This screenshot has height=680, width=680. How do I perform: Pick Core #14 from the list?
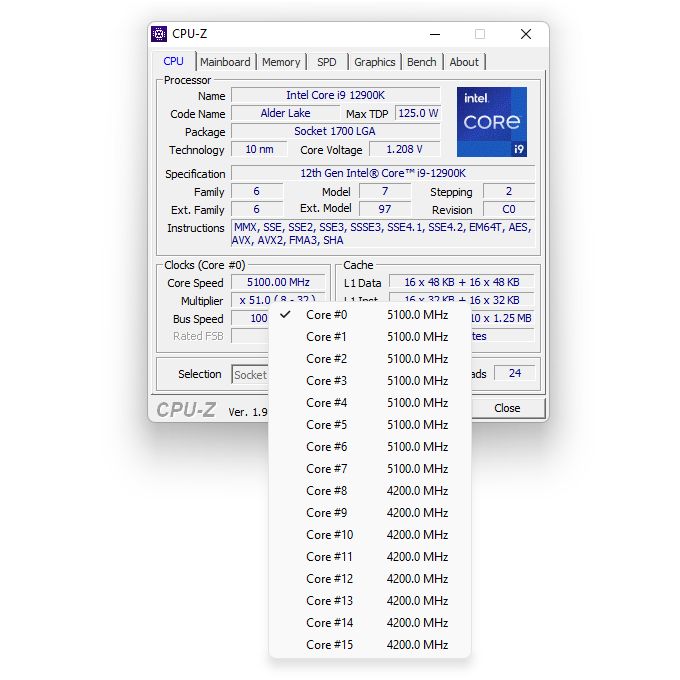[369, 623]
